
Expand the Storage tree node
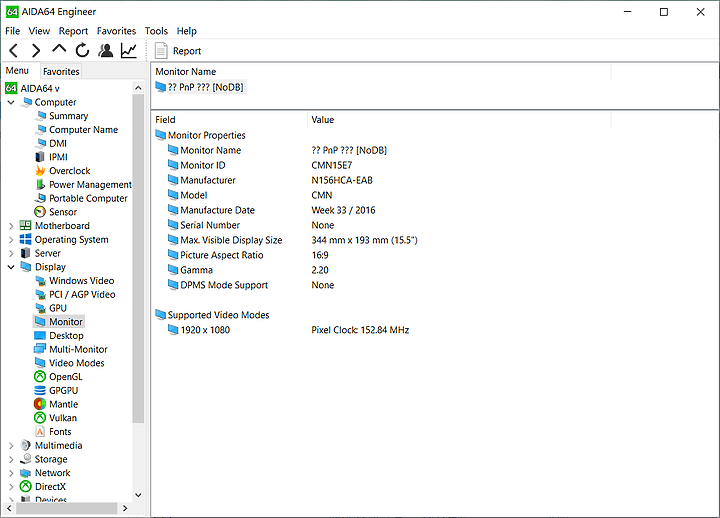[11, 460]
